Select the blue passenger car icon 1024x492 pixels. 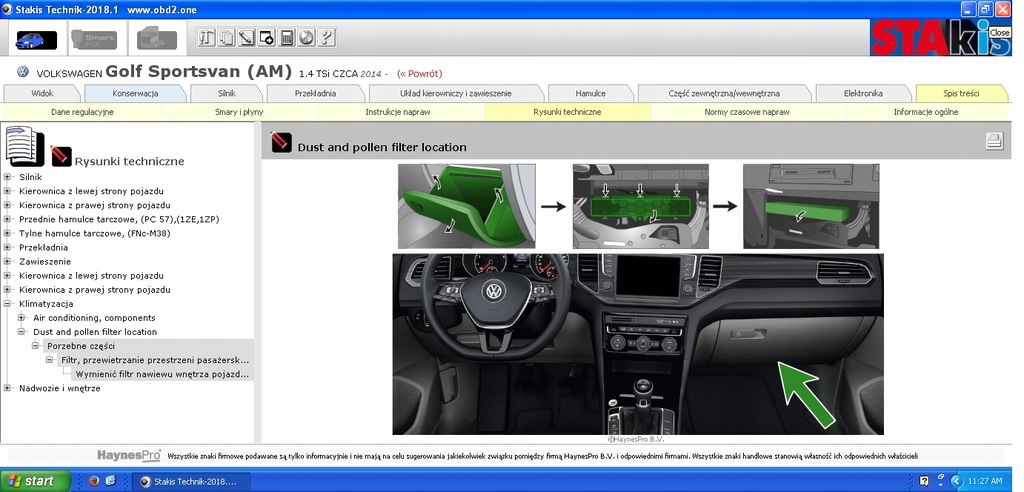click(36, 39)
